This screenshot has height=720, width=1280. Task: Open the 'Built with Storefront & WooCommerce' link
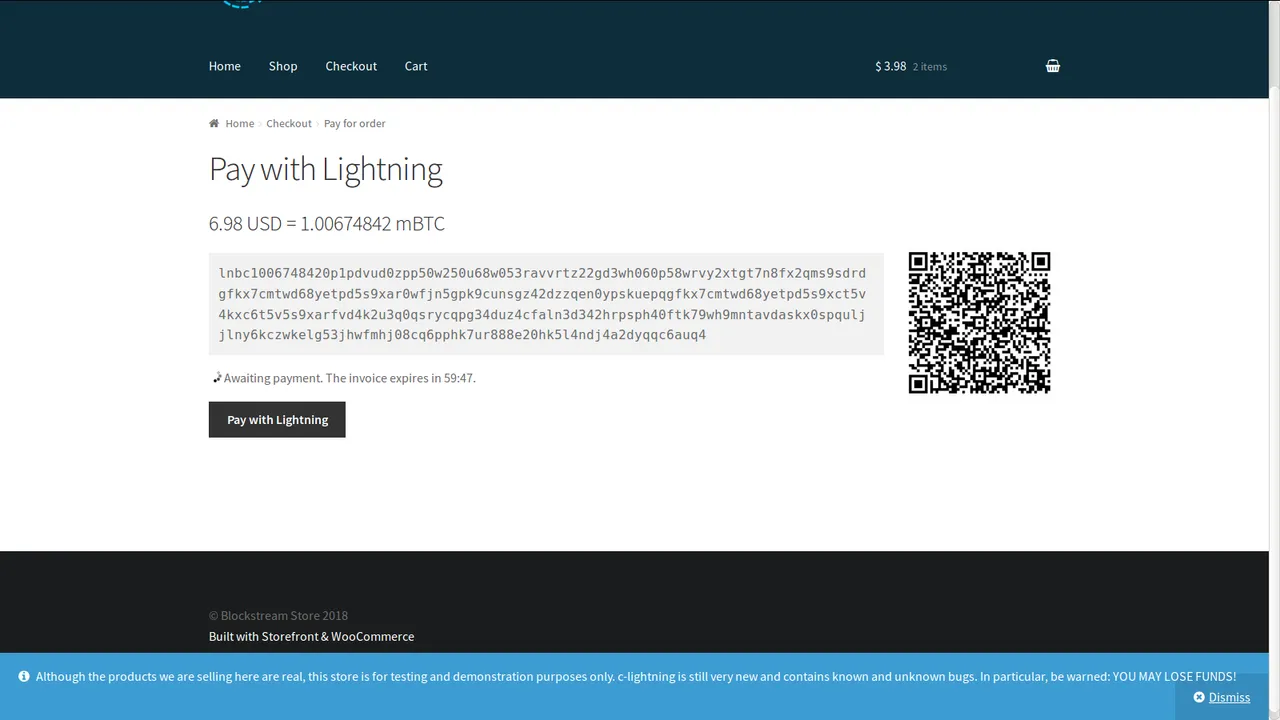pos(311,636)
